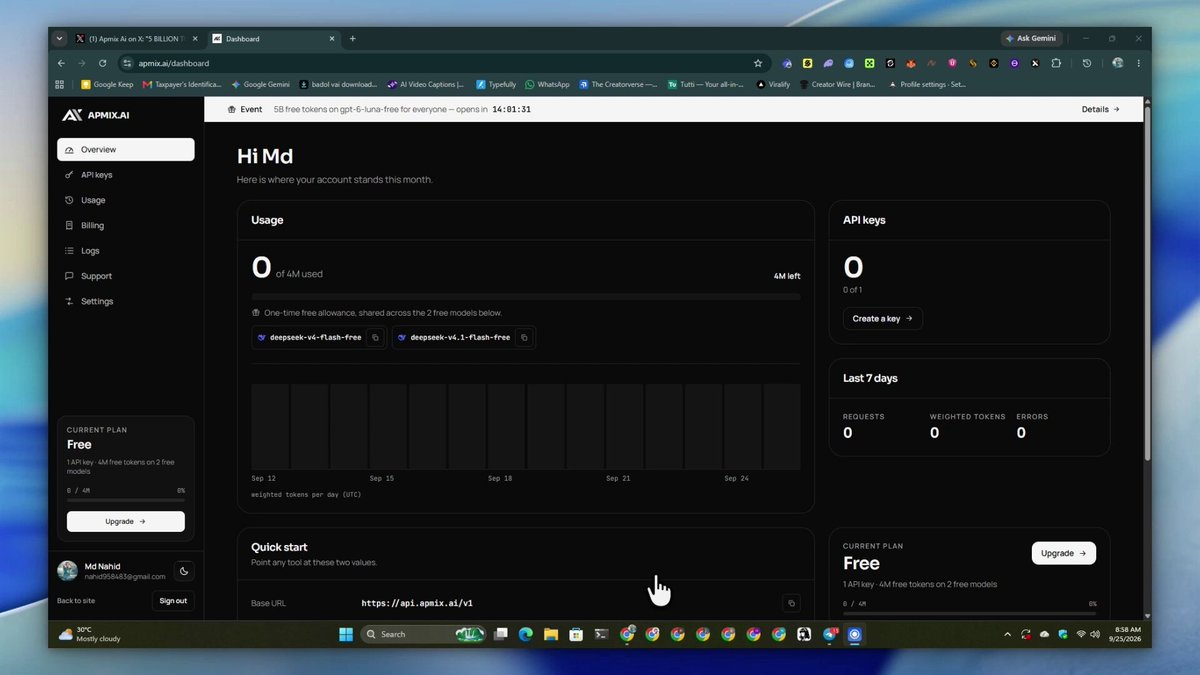This screenshot has width=1200, height=675.
Task: Open the WhatsApp bookmark
Action: (547, 84)
